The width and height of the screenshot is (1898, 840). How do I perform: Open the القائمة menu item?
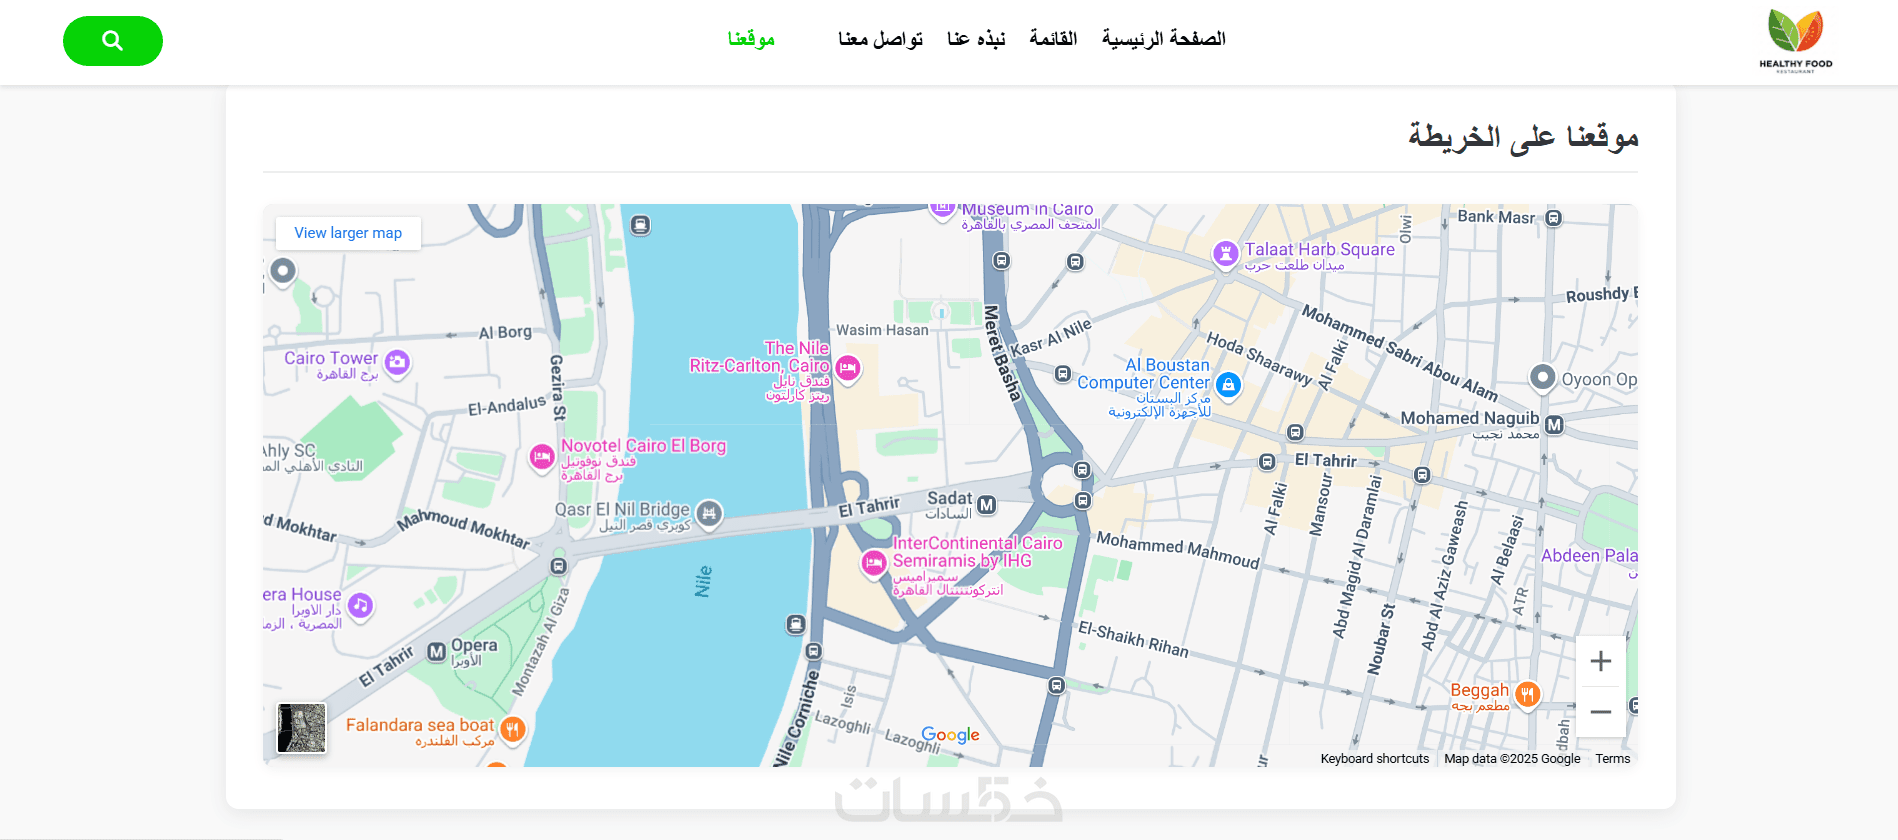[1053, 39]
